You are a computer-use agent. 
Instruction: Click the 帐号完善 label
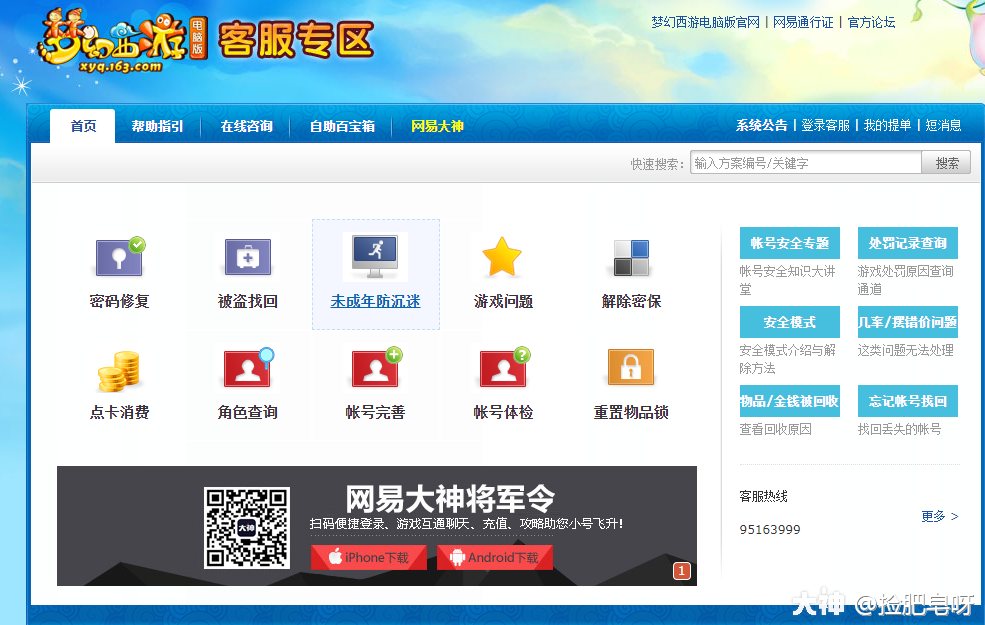coord(375,412)
